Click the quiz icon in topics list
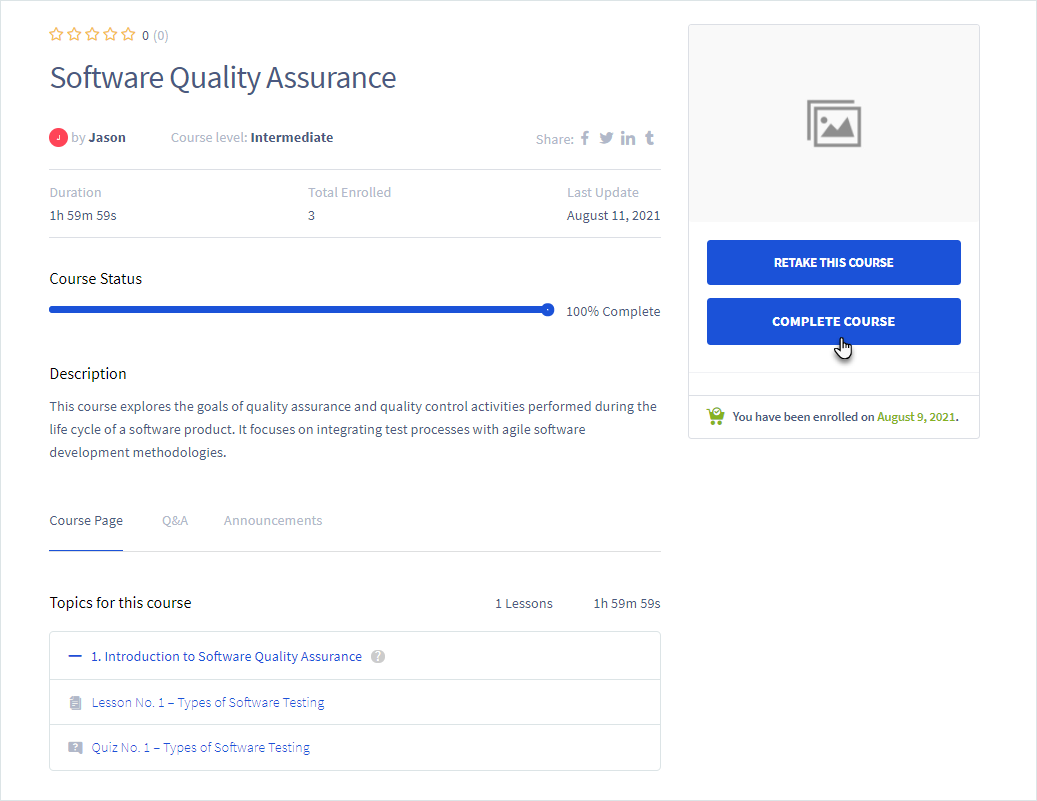This screenshot has height=801, width=1037. (x=75, y=748)
